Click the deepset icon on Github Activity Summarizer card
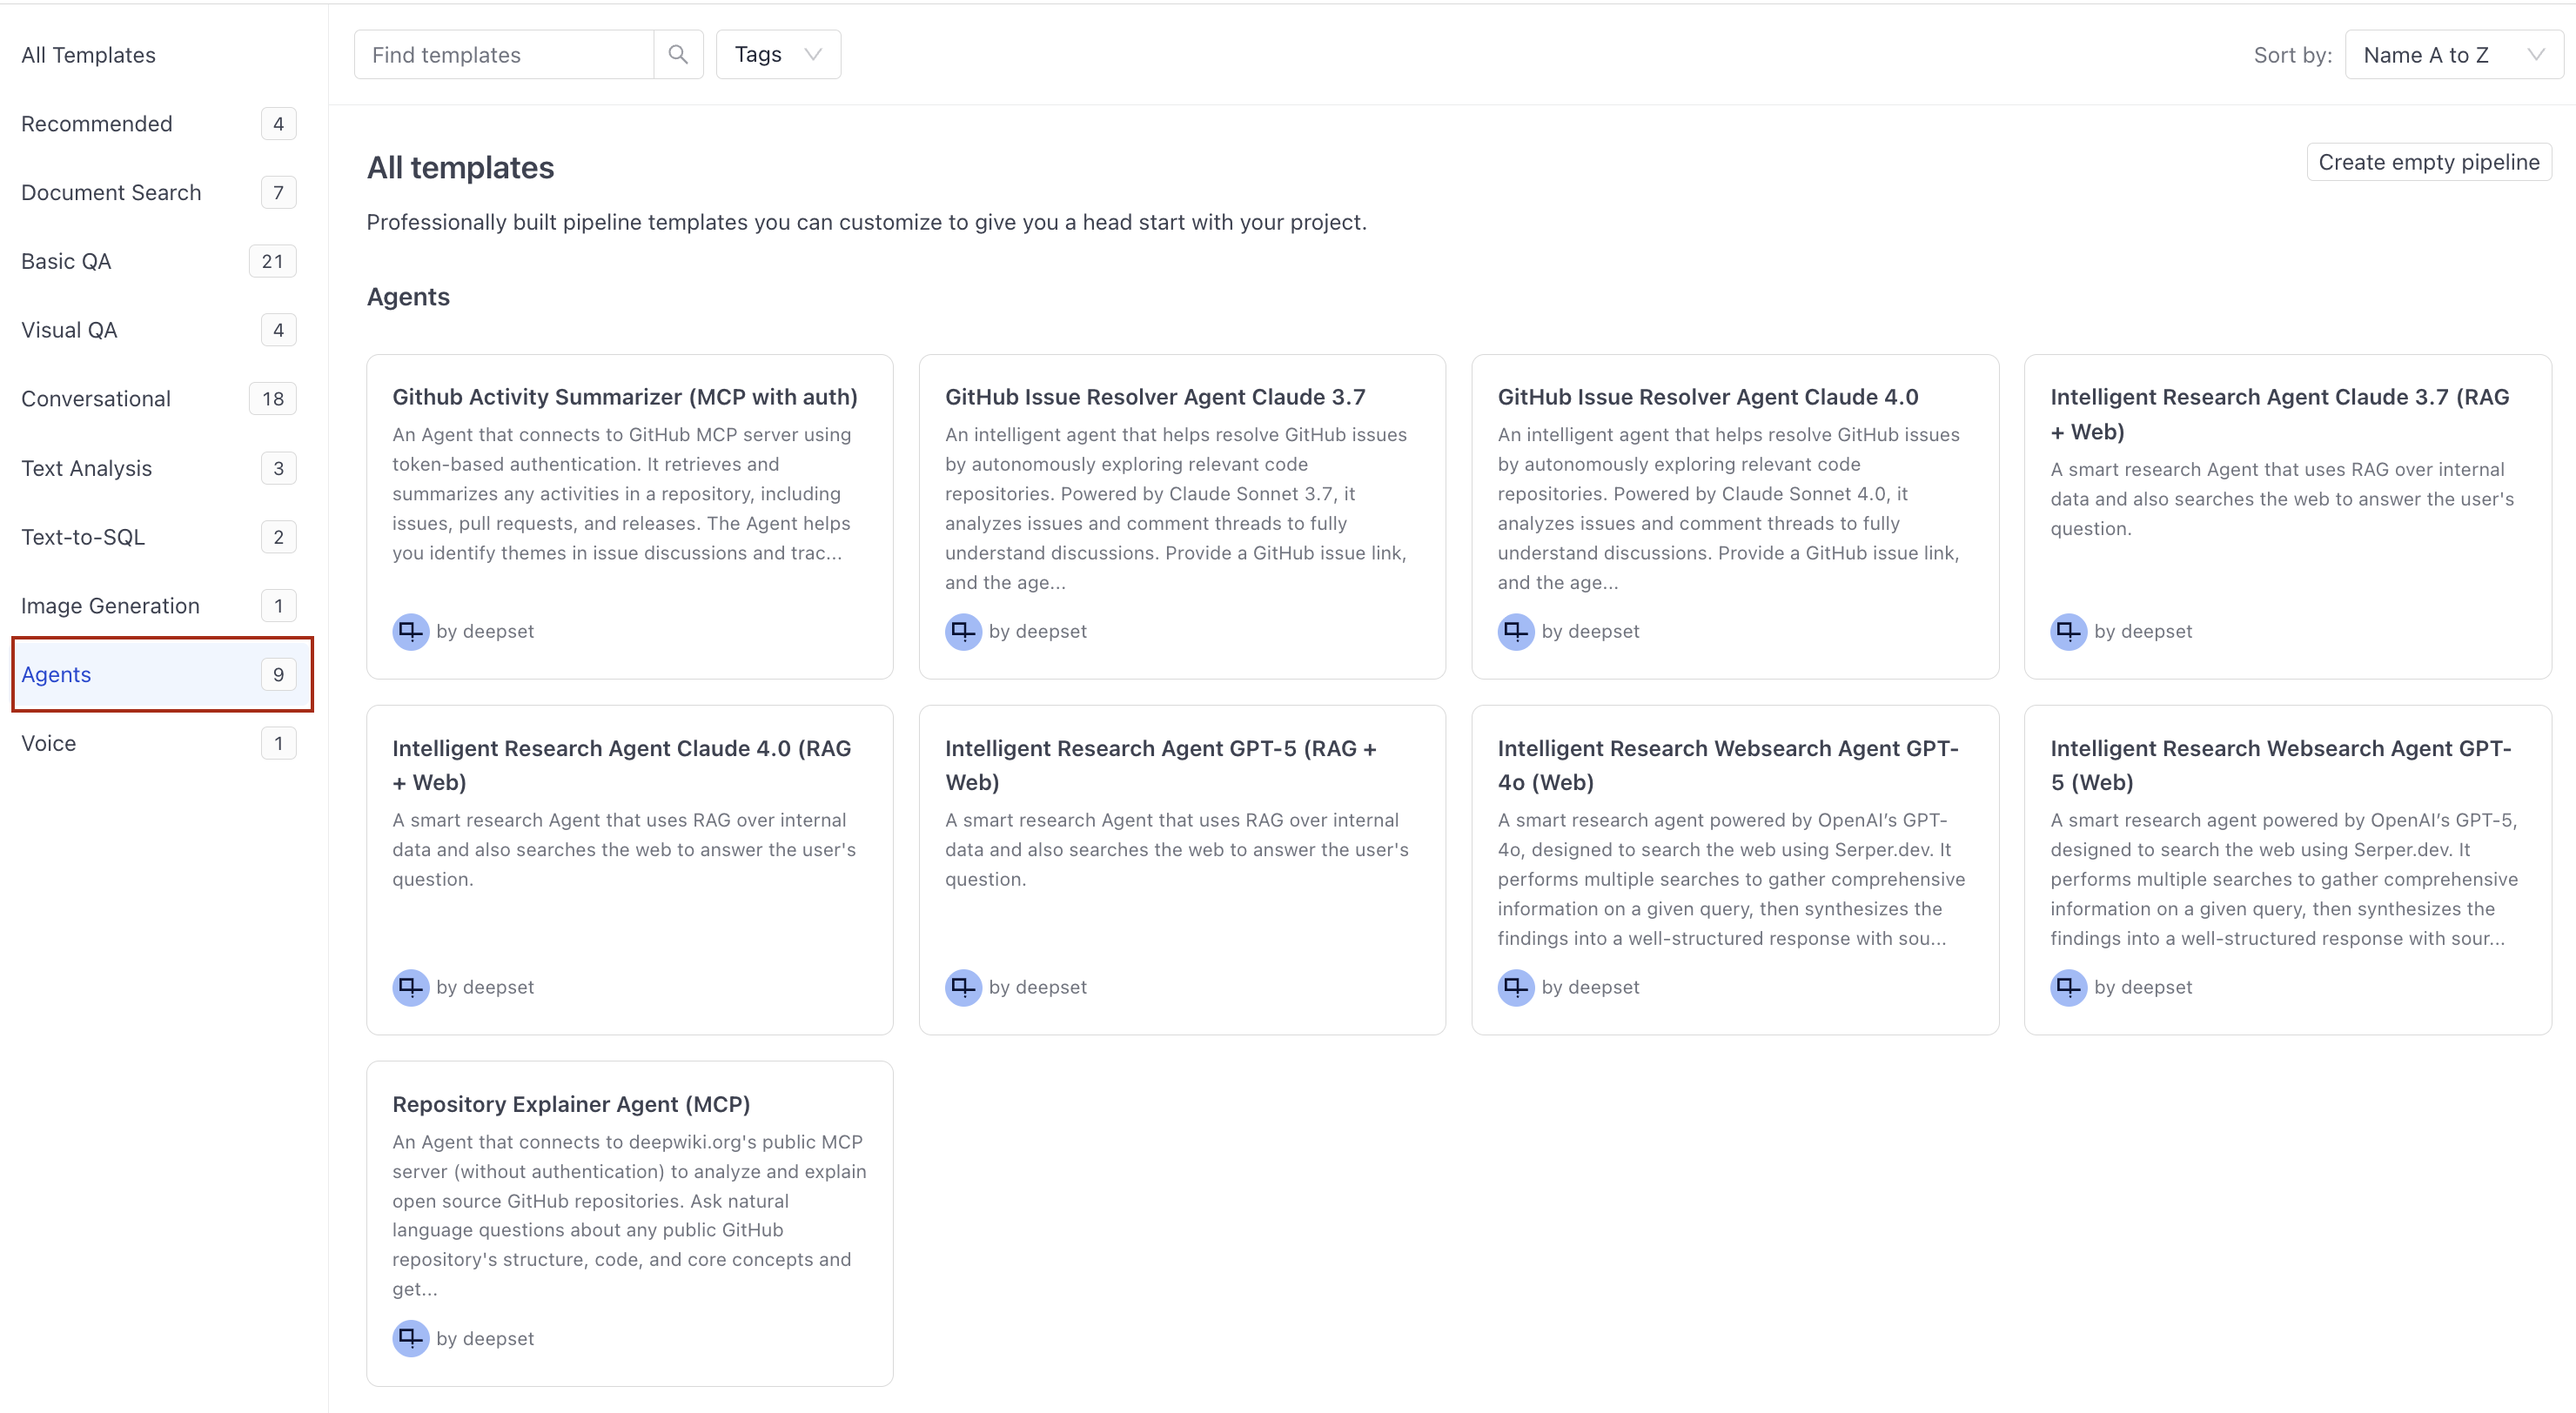2576x1413 pixels. click(411, 631)
